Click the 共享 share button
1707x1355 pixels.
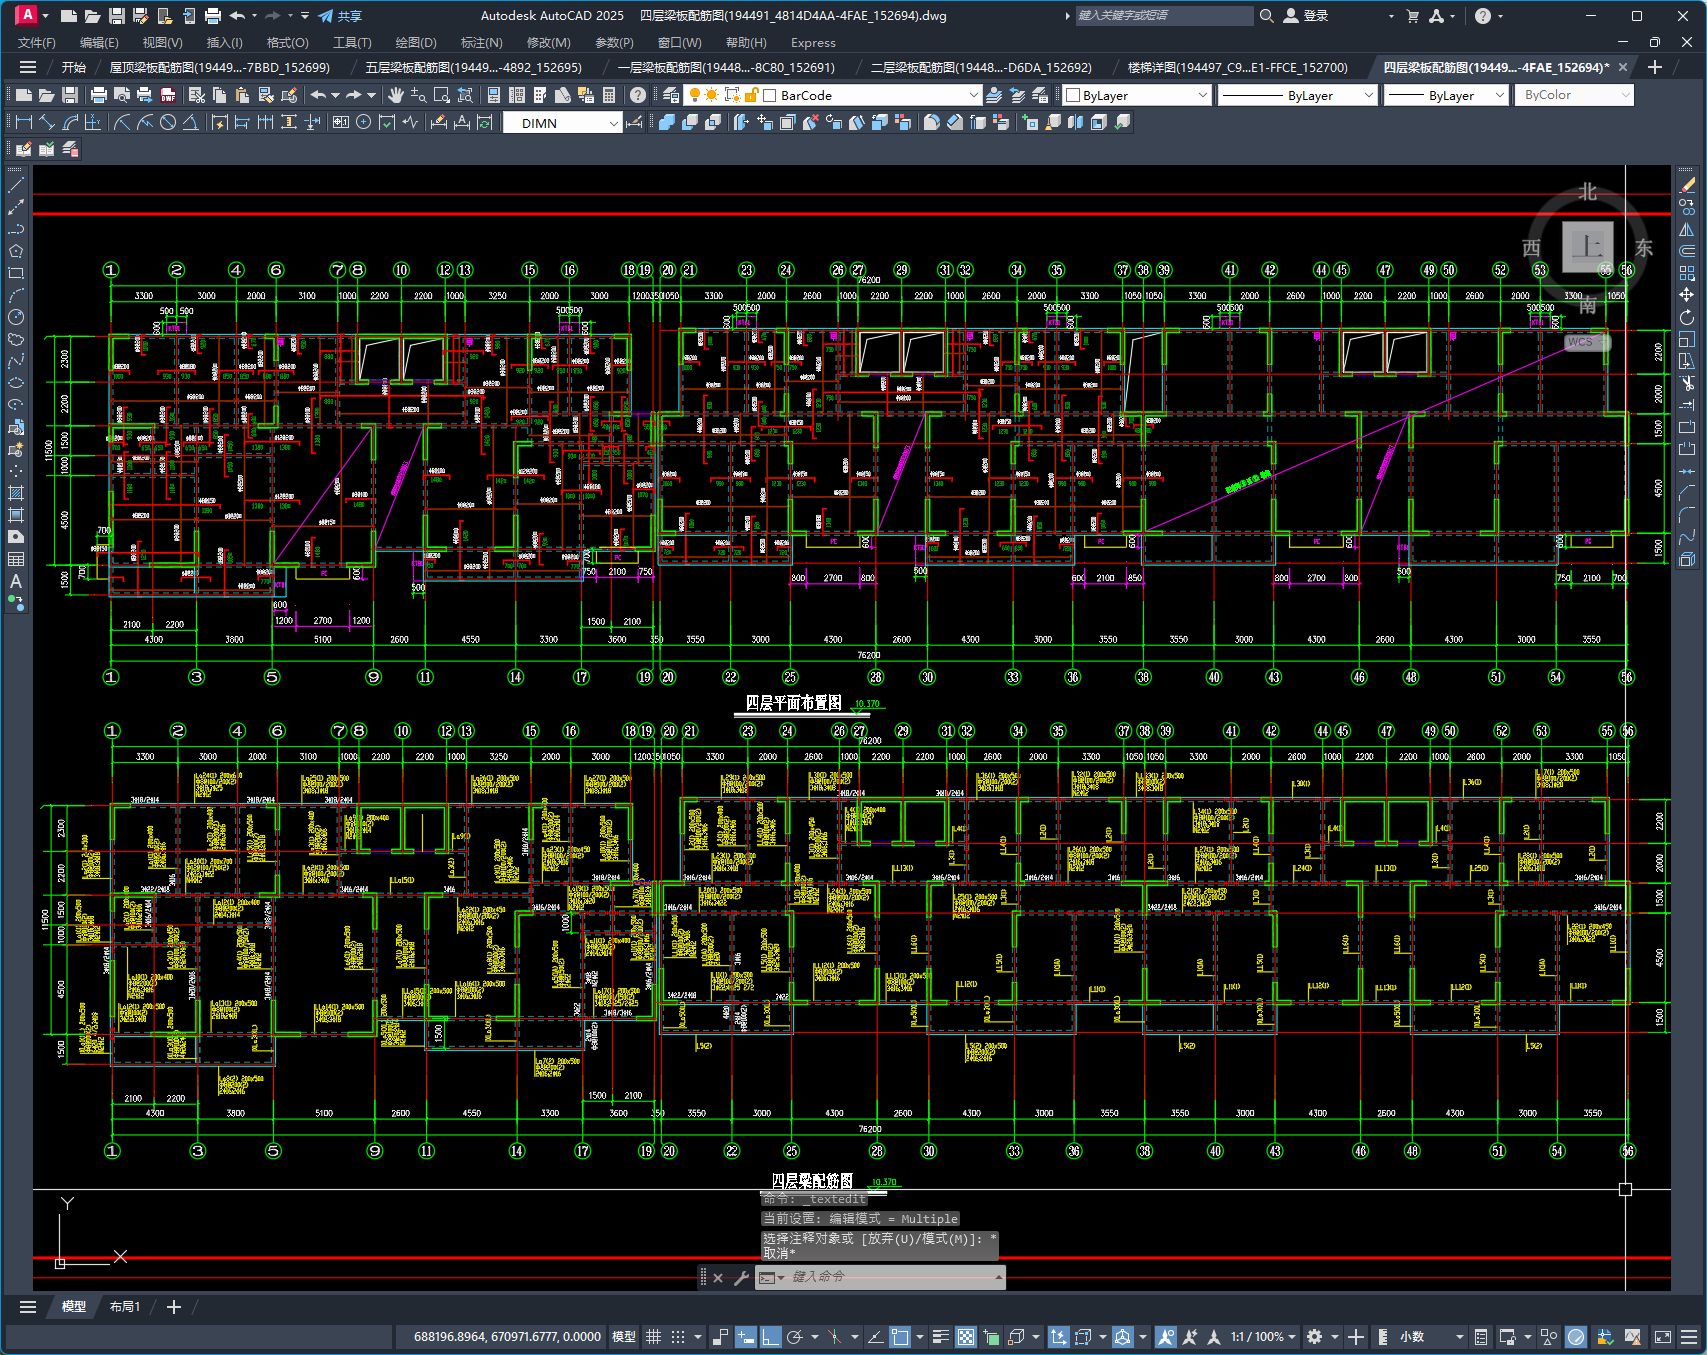[340, 15]
